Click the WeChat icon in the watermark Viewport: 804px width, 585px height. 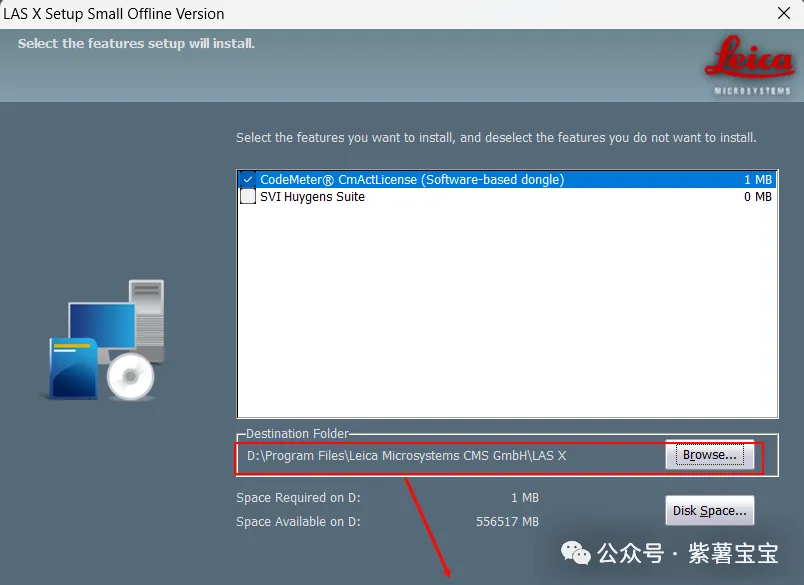click(575, 553)
